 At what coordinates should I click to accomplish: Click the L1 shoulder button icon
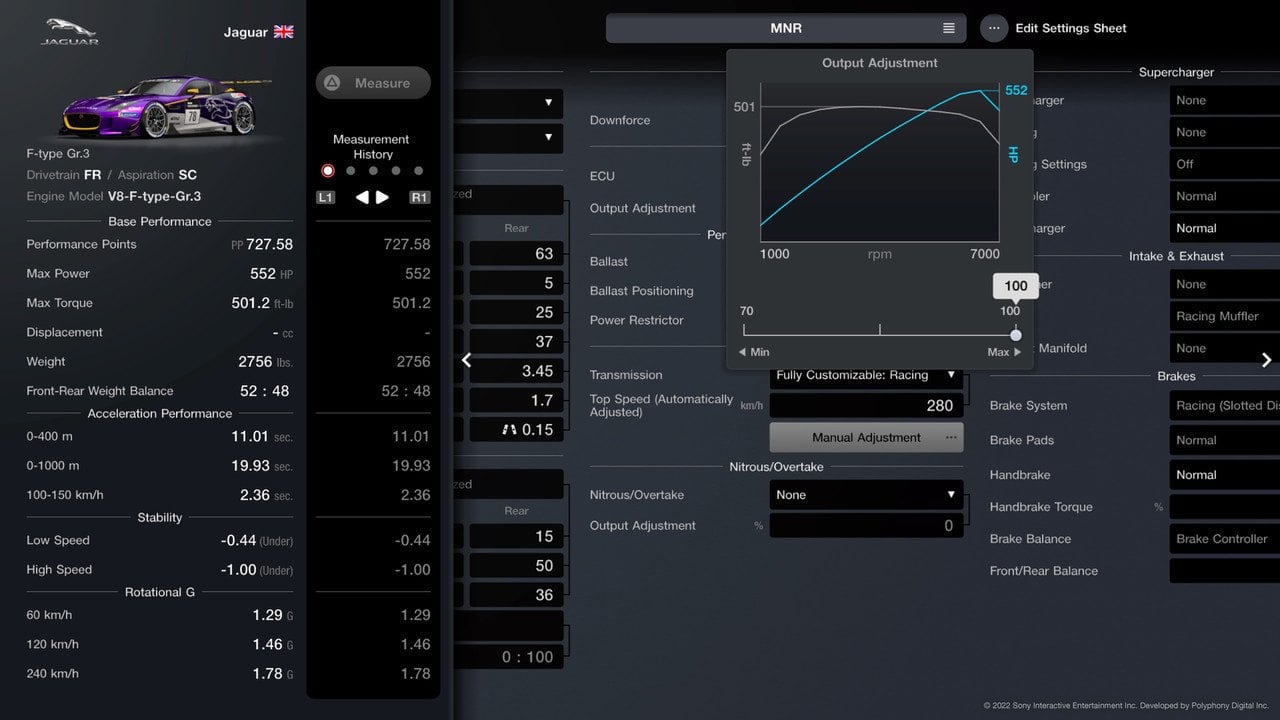point(325,198)
